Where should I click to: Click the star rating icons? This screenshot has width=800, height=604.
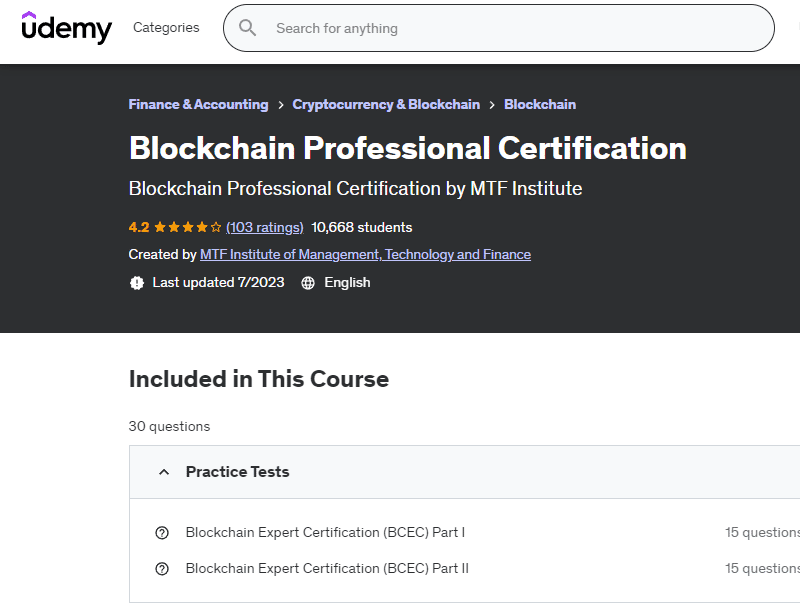(188, 227)
